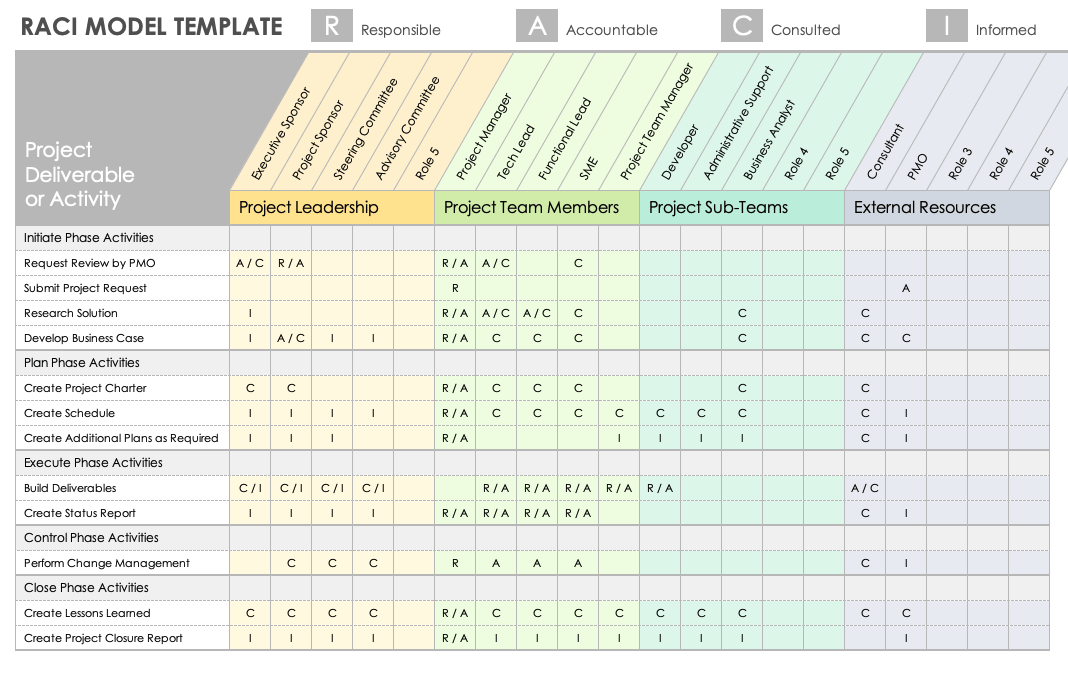The width and height of the screenshot is (1068, 675).
Task: Select the Create Schedule row label
Action: click(x=69, y=413)
